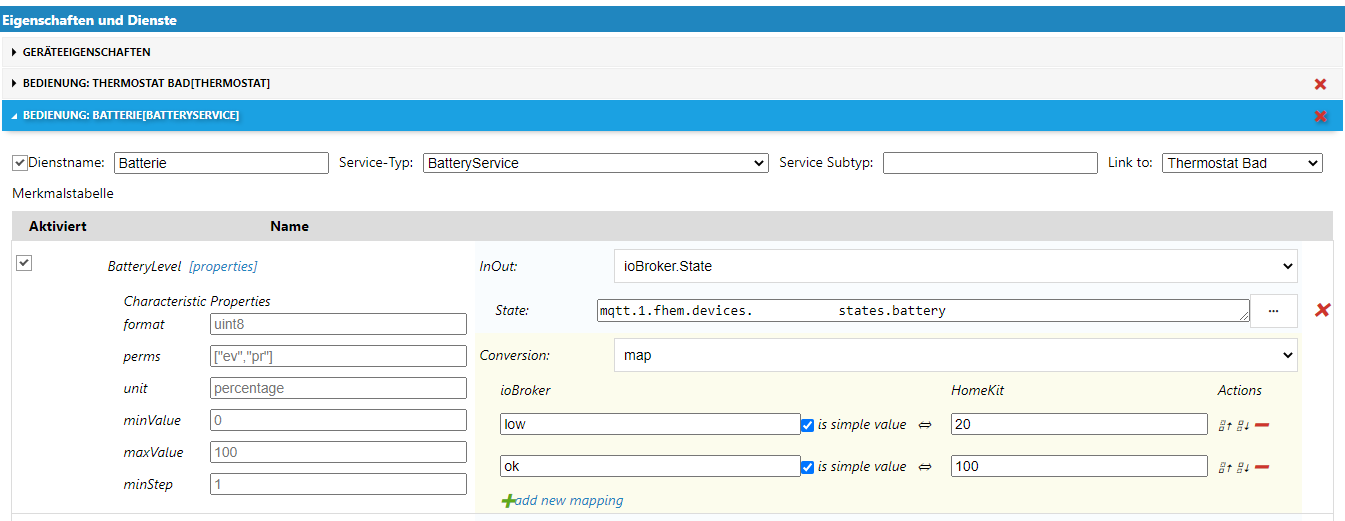1345x521 pixels.
Task: Toggle 'is simple value' for low mapping
Action: [808, 425]
